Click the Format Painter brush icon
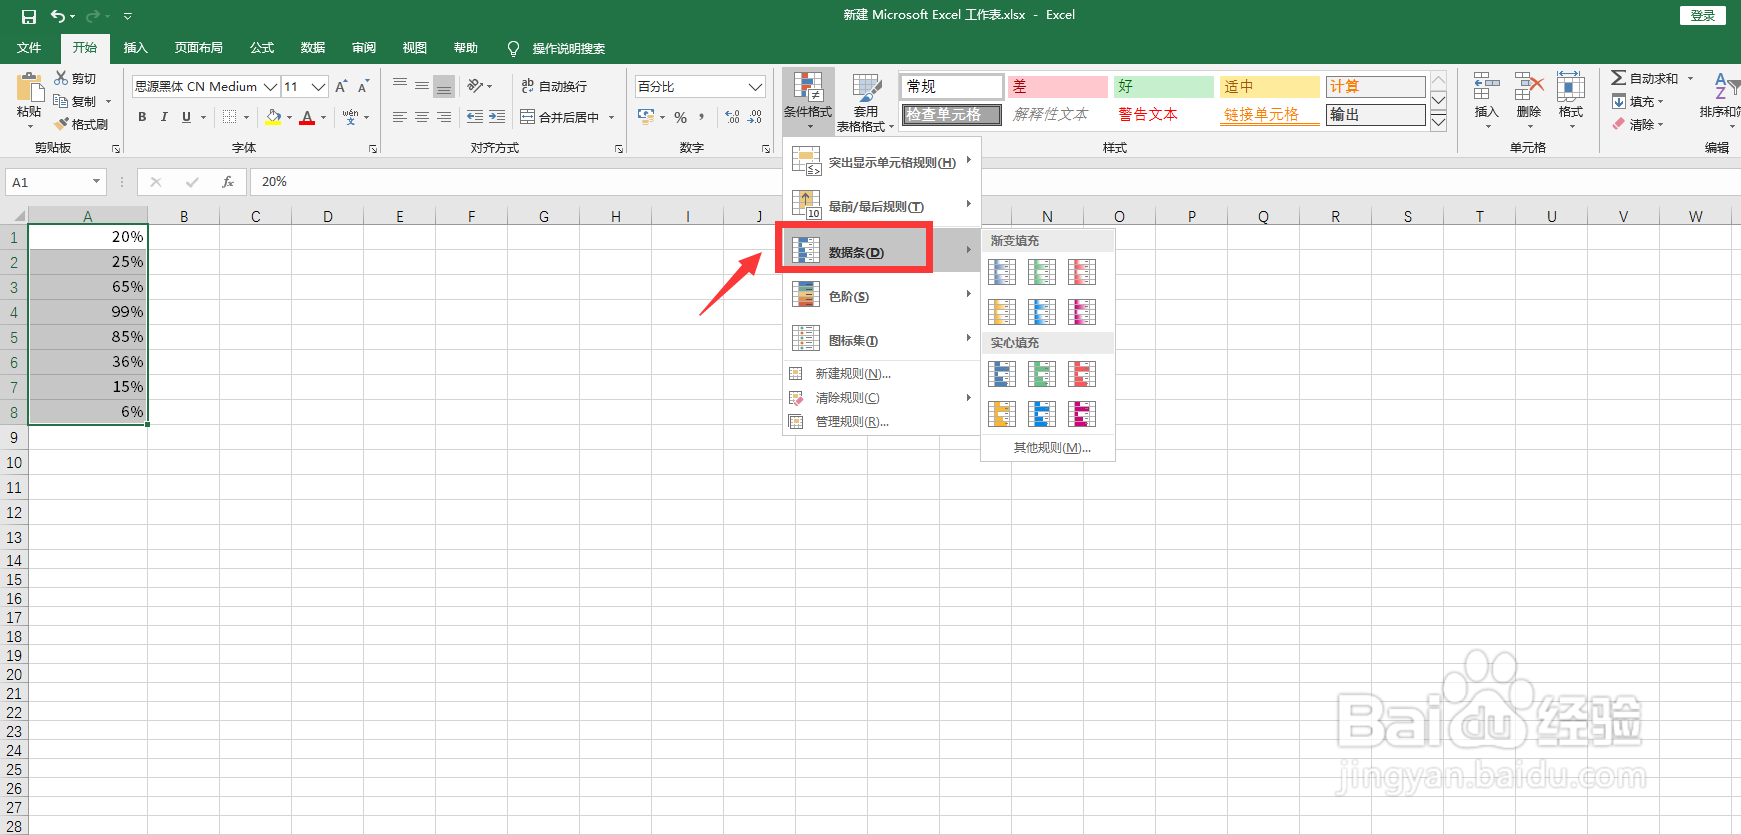The image size is (1741, 835). (x=62, y=124)
